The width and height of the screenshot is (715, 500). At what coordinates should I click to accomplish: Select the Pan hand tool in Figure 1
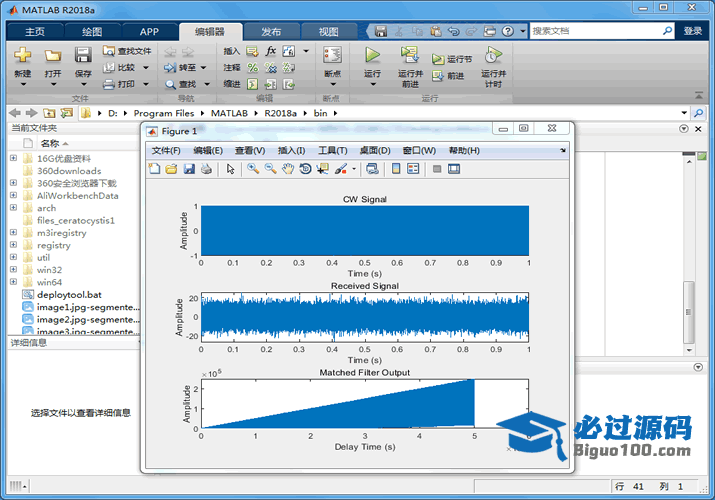point(288,169)
